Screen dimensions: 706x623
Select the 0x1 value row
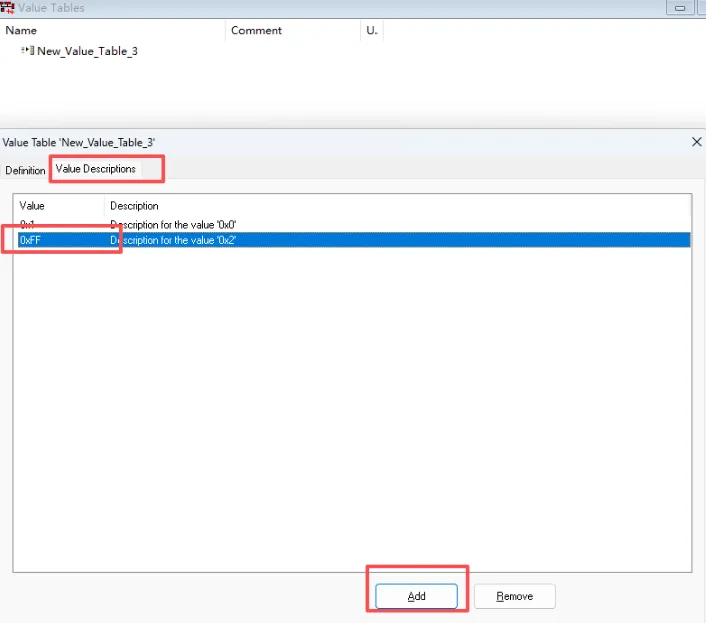(28, 225)
